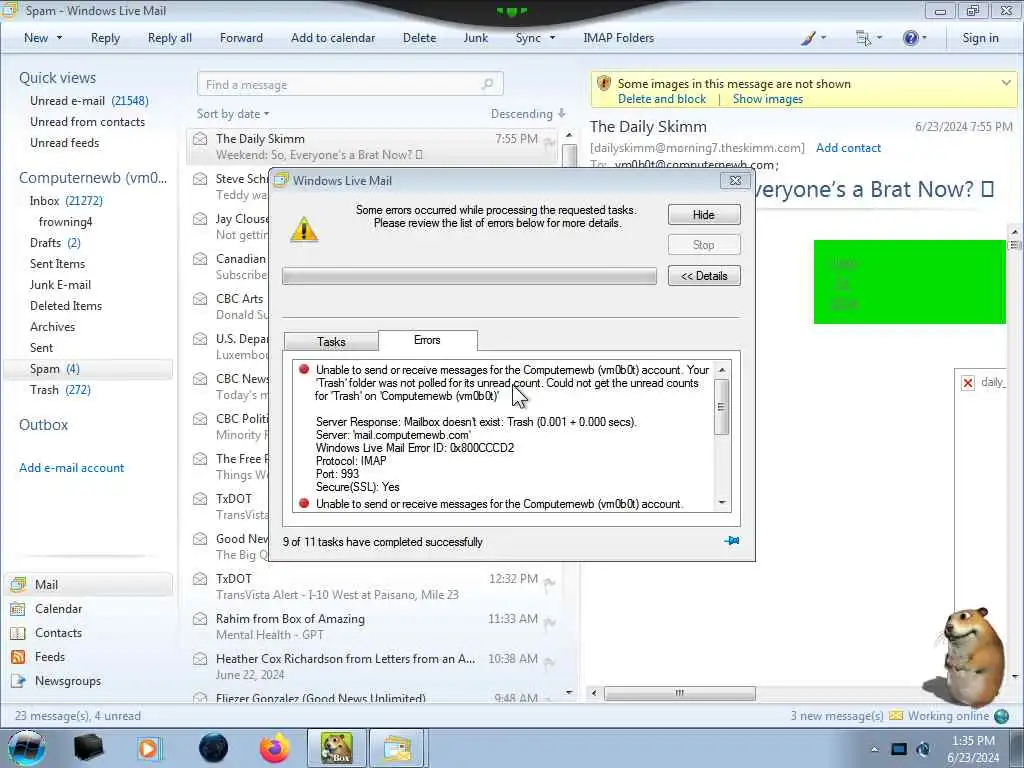
Task: Click the broken image icon in message
Action: (x=968, y=383)
